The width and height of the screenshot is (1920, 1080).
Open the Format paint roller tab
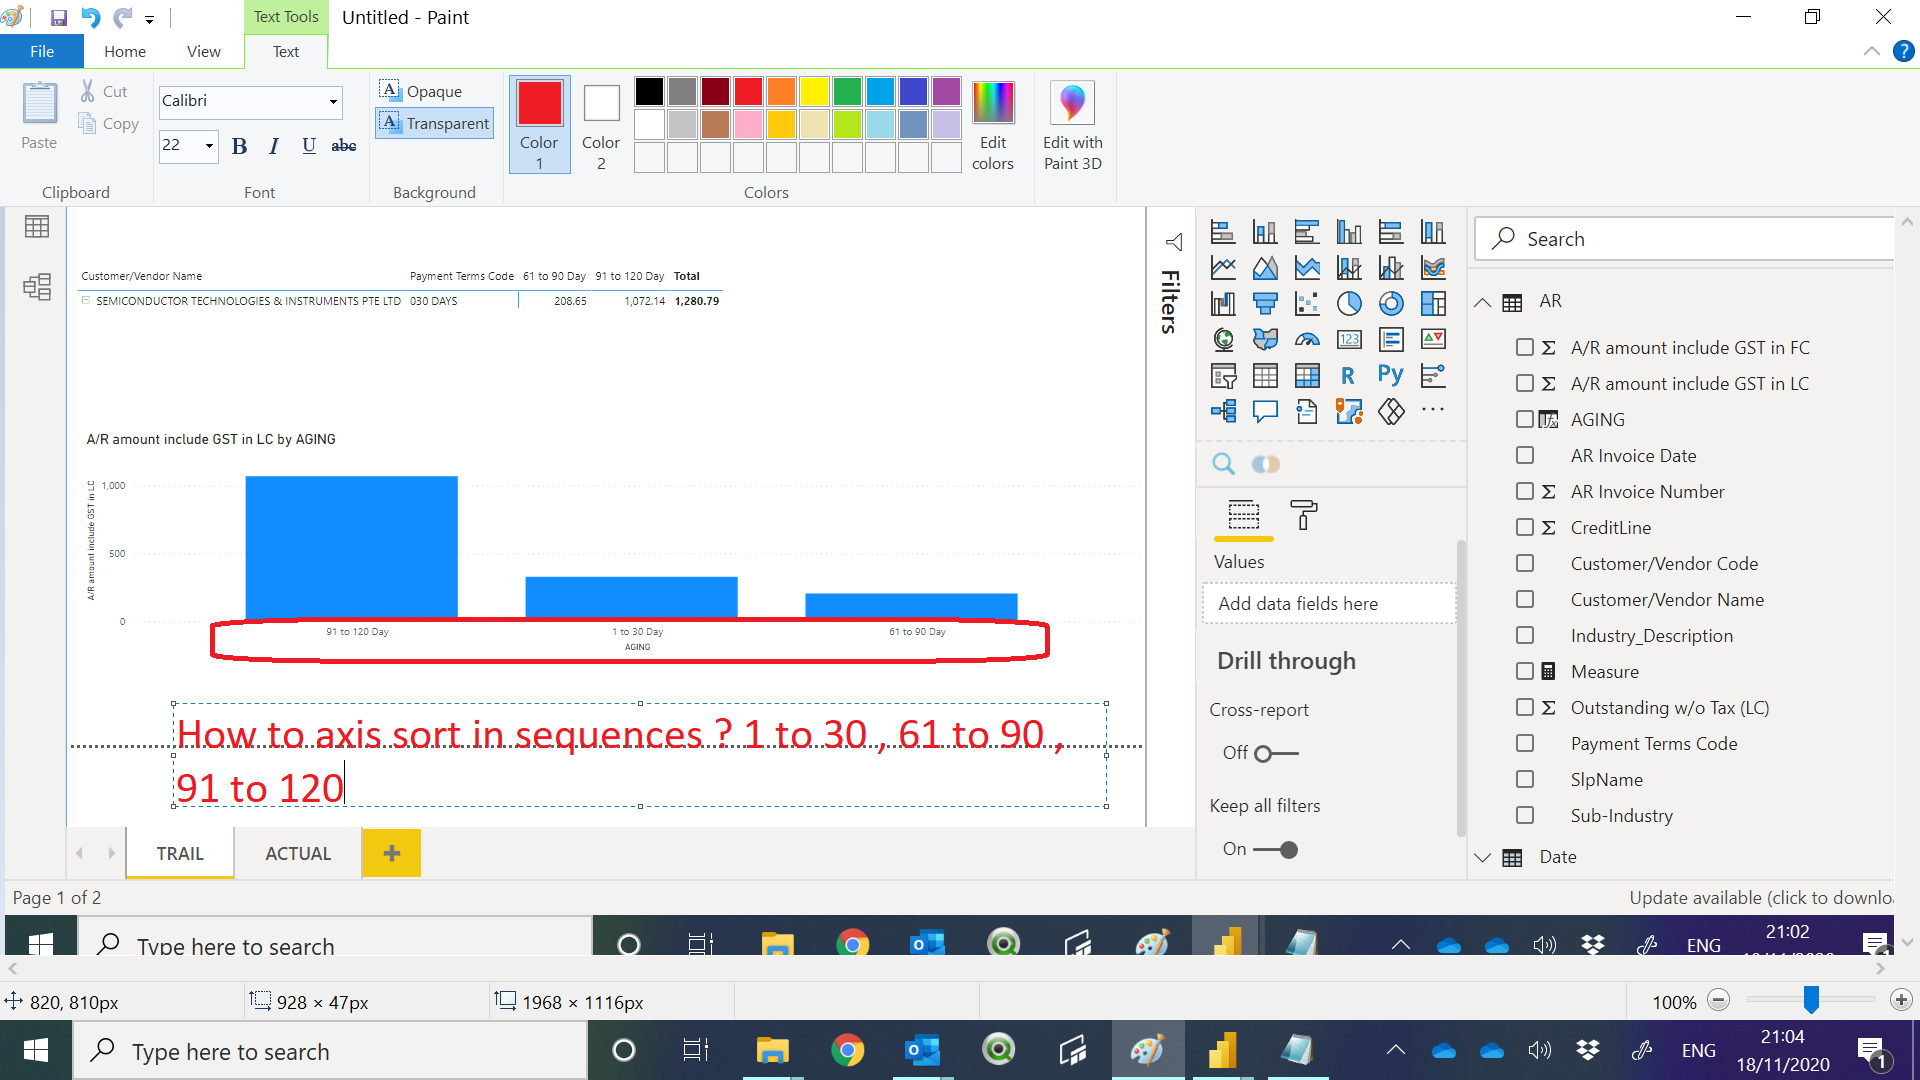pyautogui.click(x=1304, y=515)
